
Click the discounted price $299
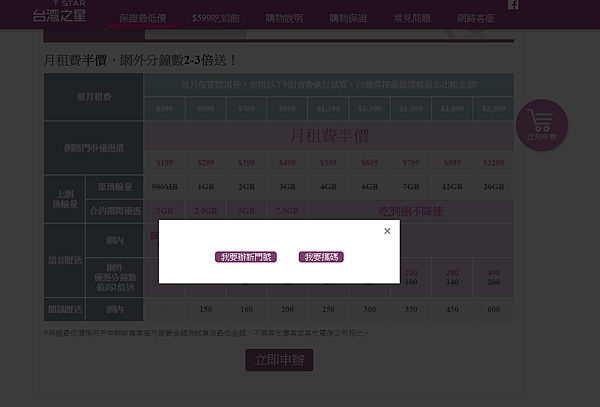click(205, 163)
